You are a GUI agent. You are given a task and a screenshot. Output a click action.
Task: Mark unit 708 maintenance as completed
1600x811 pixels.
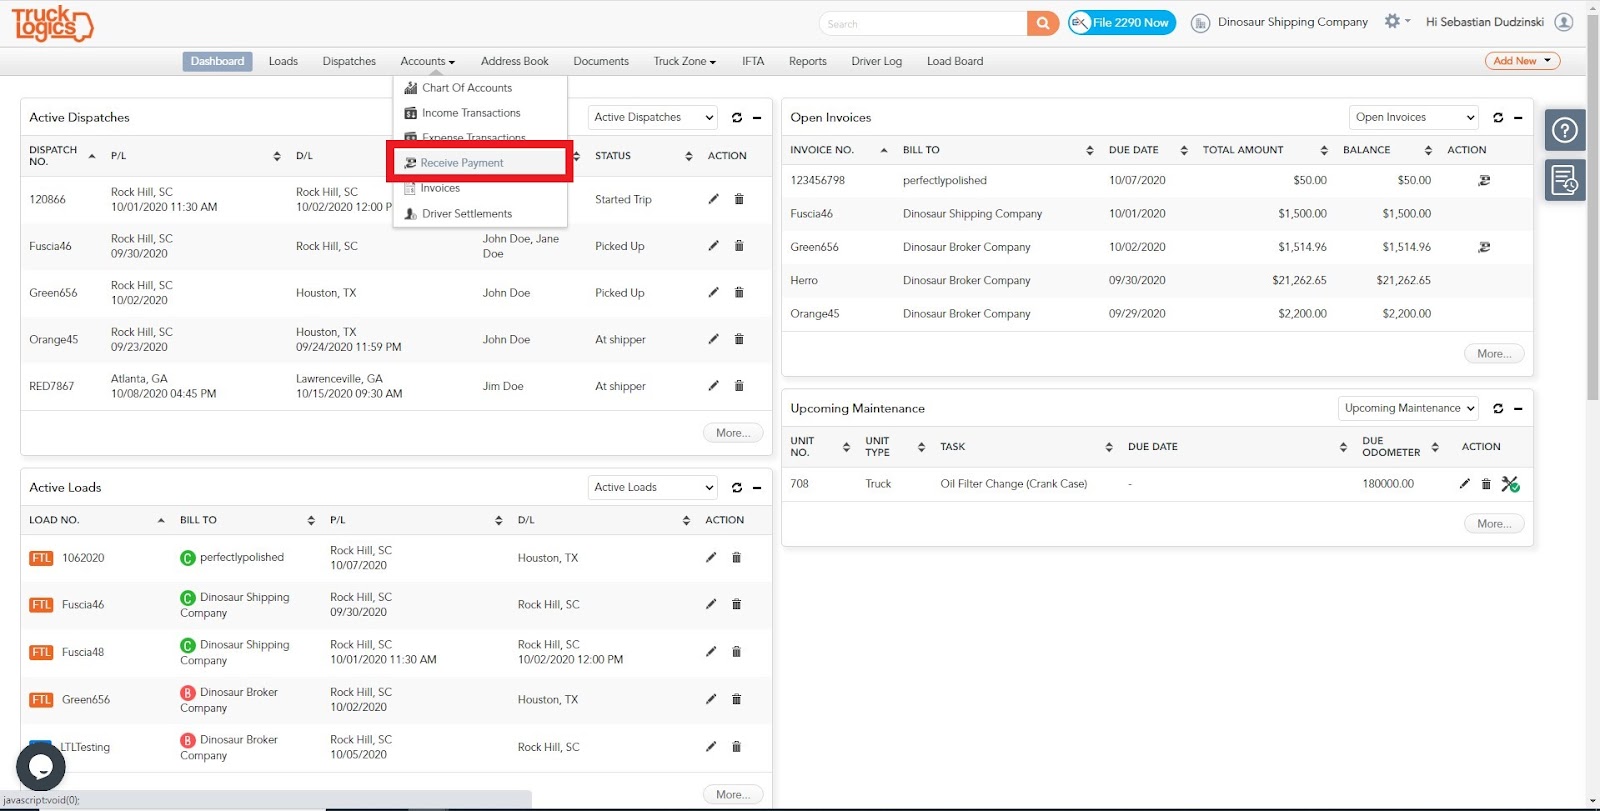(x=1510, y=484)
